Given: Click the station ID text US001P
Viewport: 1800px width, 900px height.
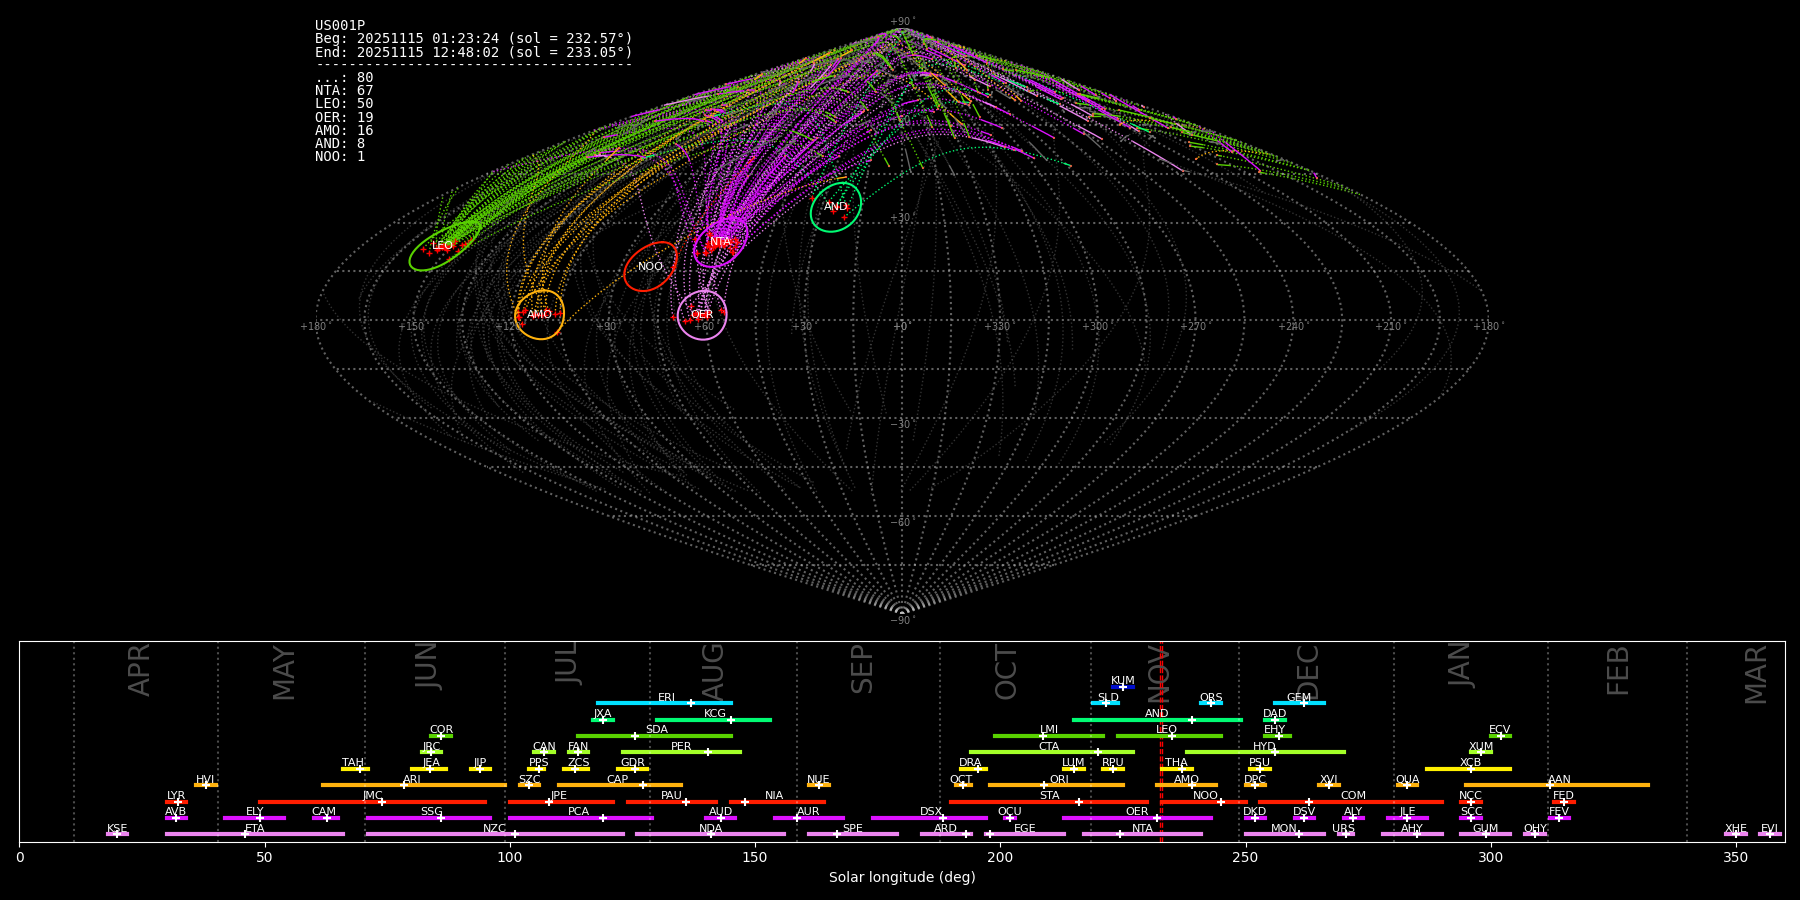Looking at the screenshot, I should pyautogui.click(x=340, y=26).
